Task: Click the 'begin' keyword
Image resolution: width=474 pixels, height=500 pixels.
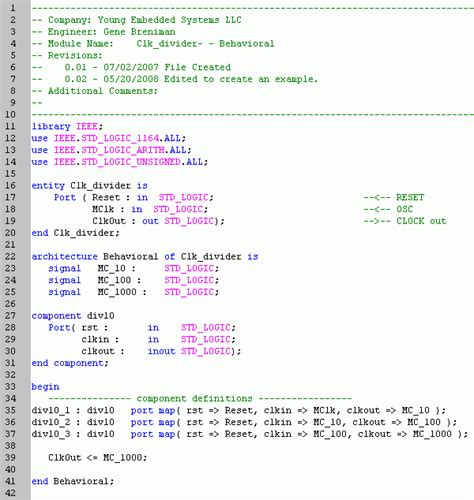Action: (x=46, y=387)
